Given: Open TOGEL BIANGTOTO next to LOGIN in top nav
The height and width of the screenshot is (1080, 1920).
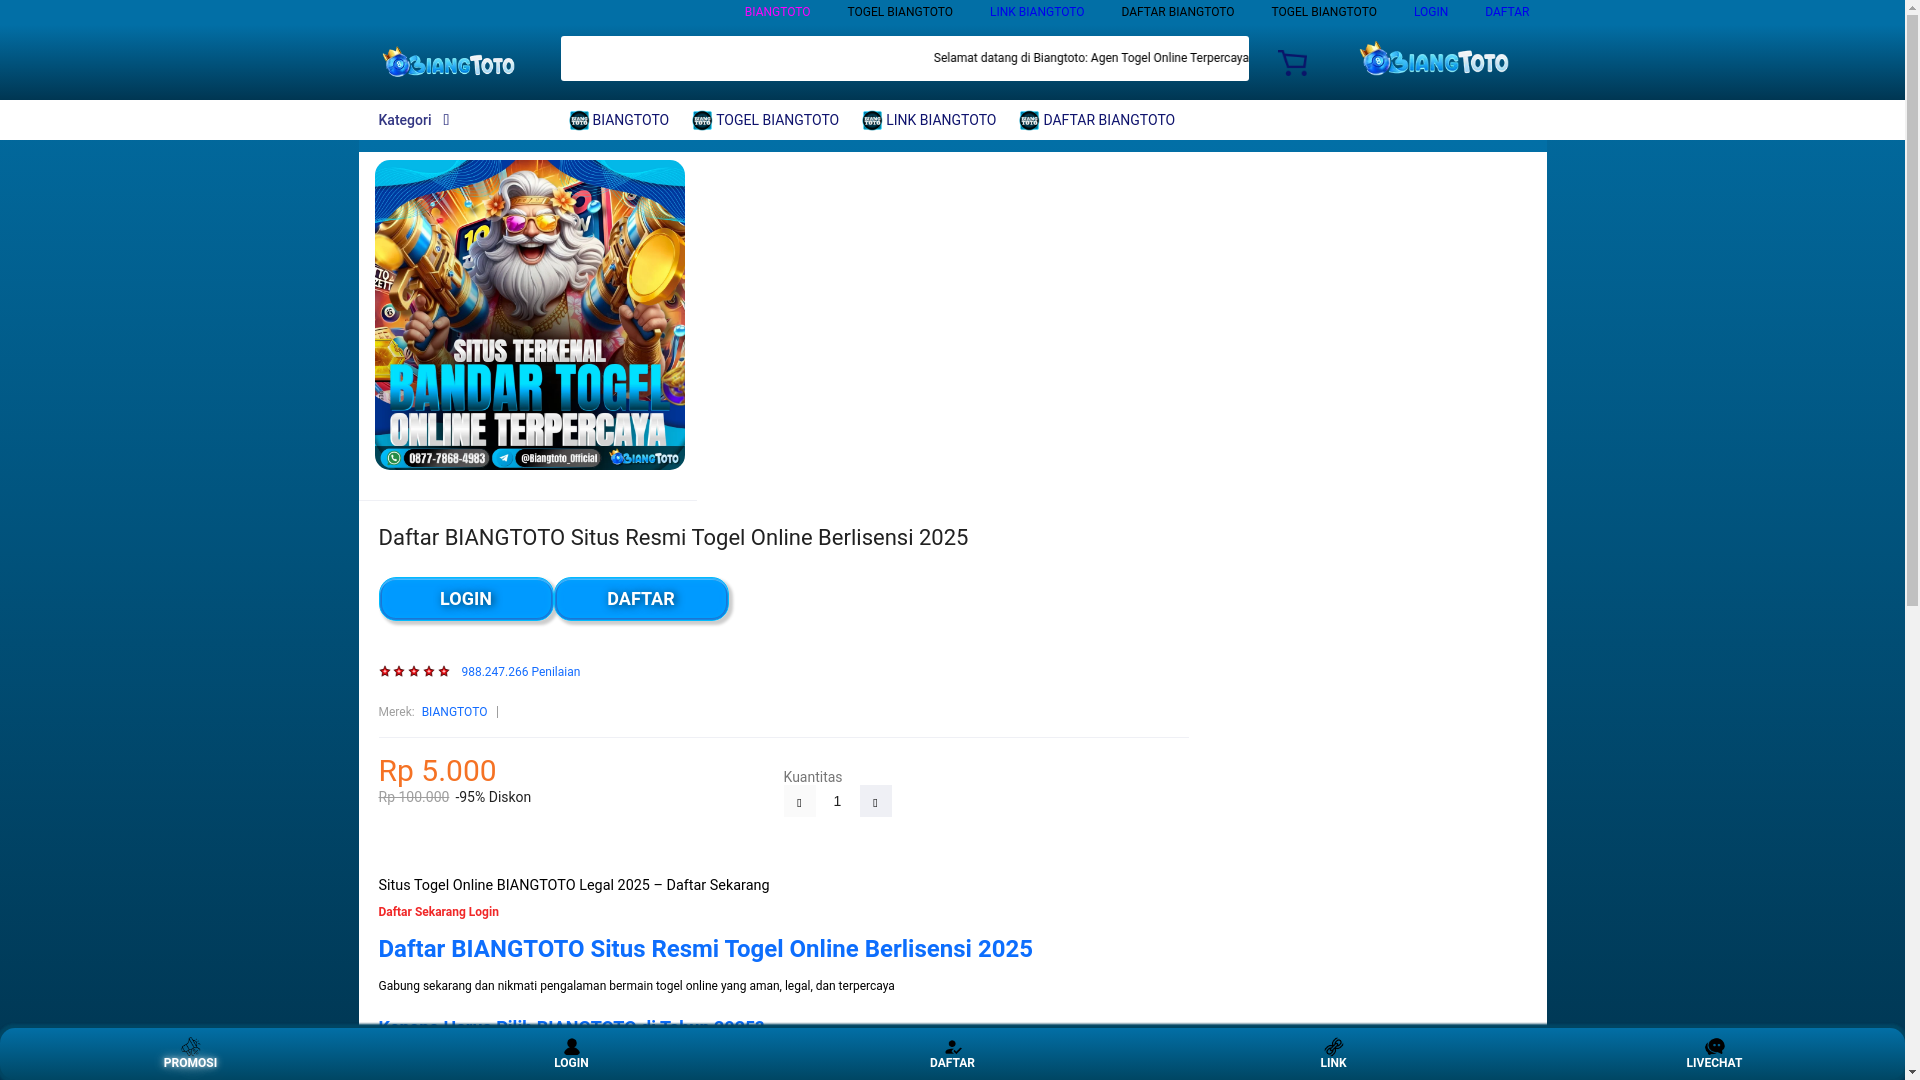Looking at the screenshot, I should (1324, 12).
